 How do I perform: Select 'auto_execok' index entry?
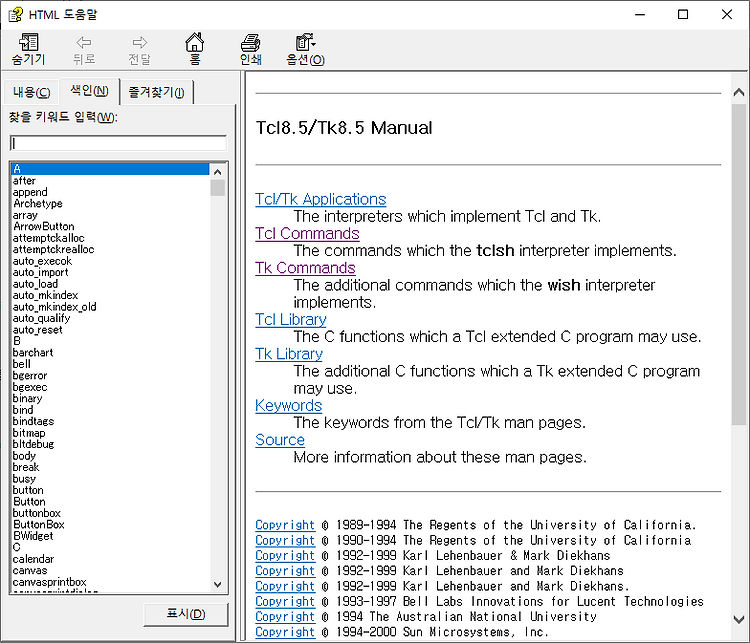(42, 261)
